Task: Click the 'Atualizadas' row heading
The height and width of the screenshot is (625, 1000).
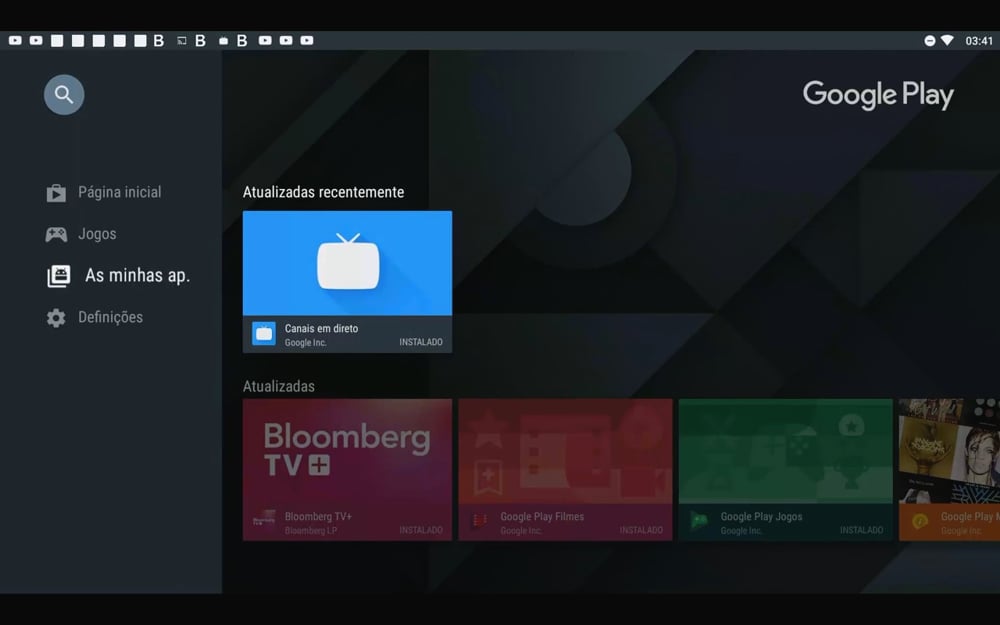Action: click(279, 386)
